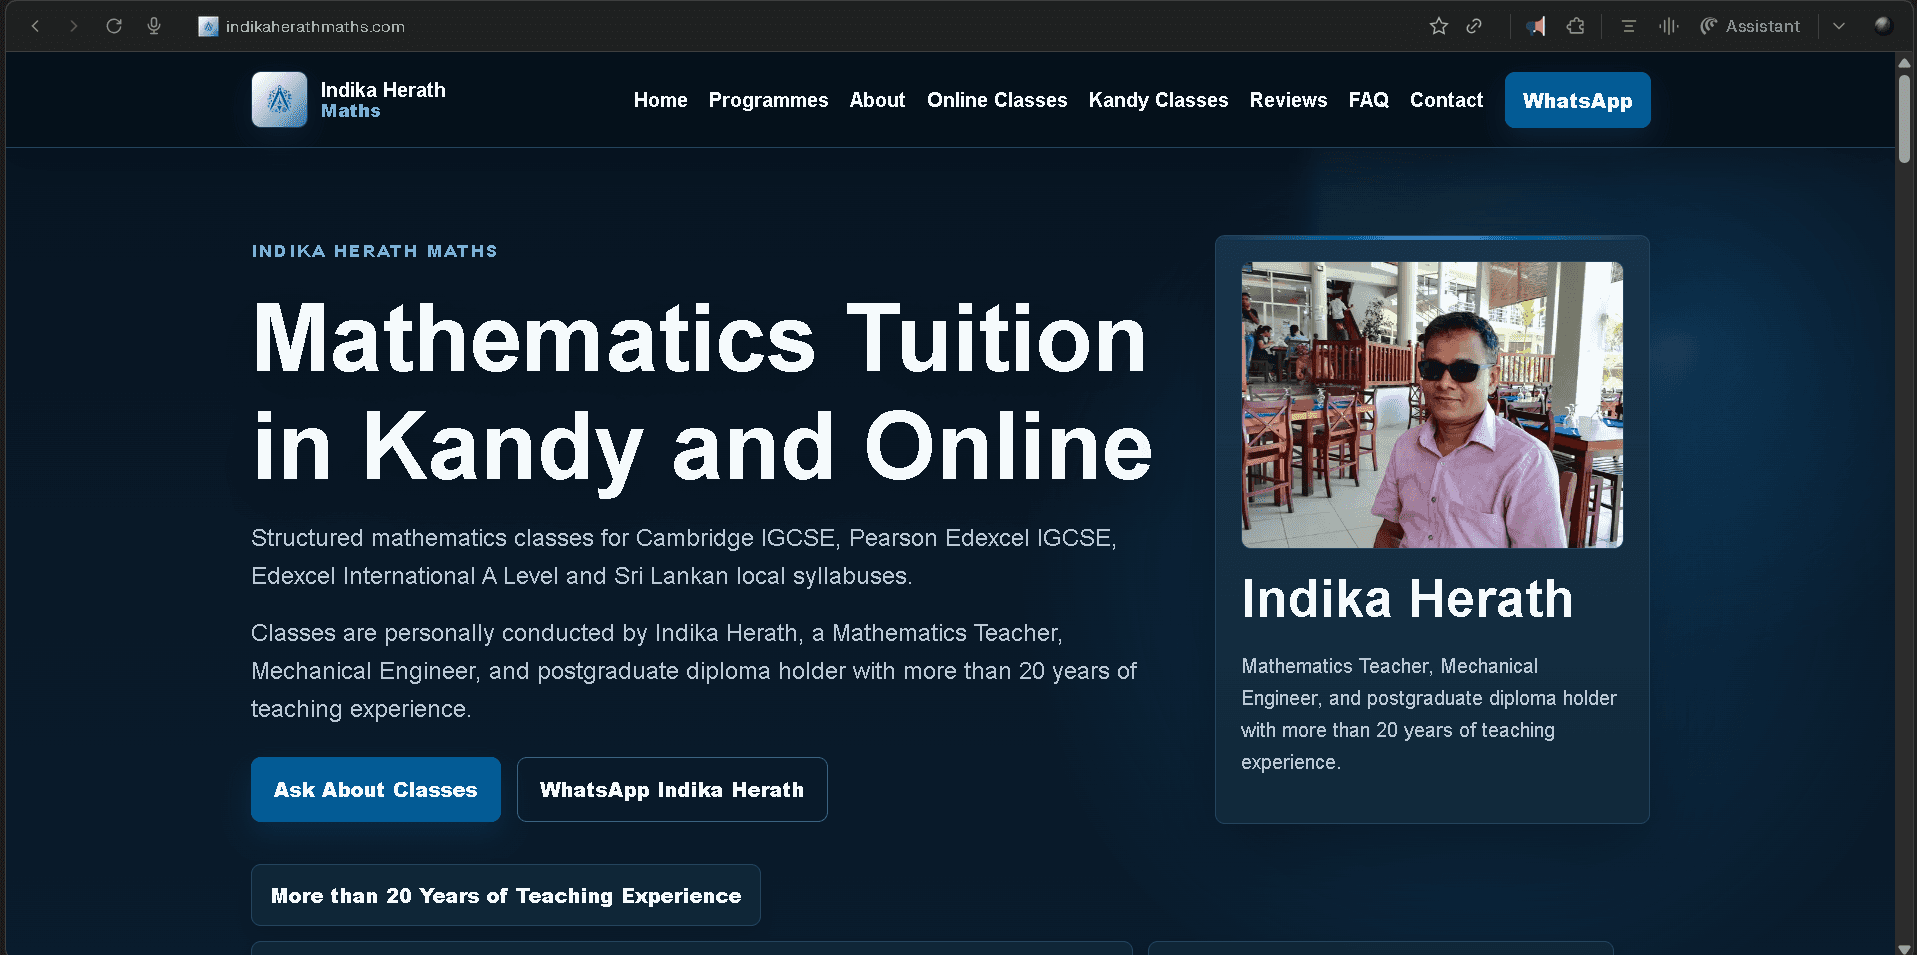Copy page link with the chain icon
This screenshot has height=955, width=1917.
[x=1474, y=26]
